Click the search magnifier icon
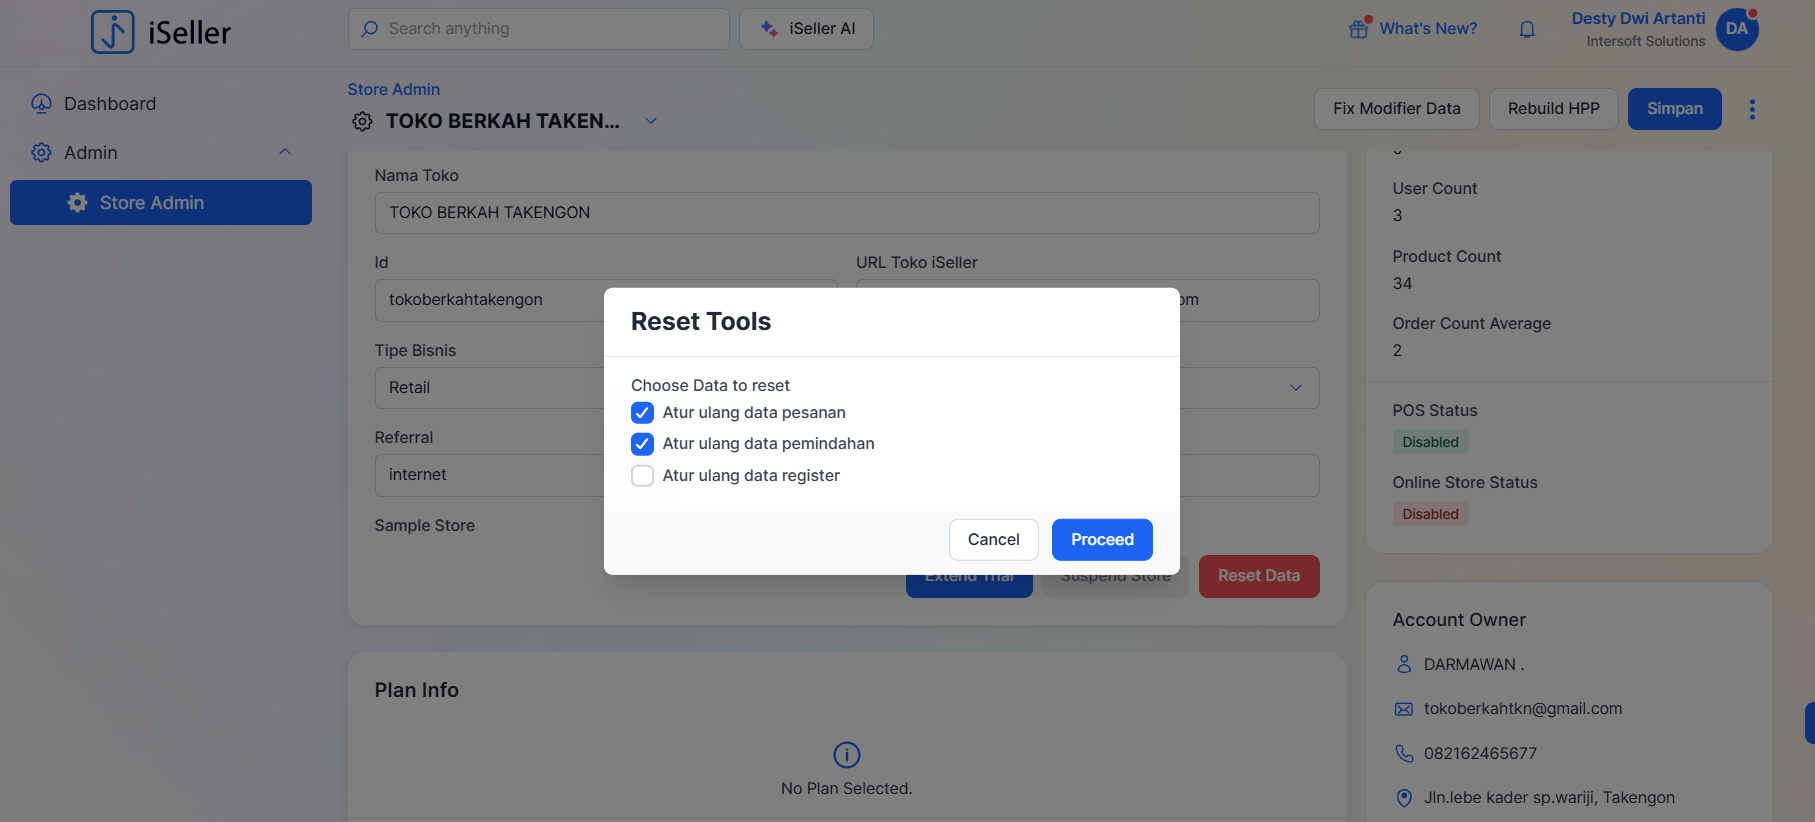 pyautogui.click(x=370, y=29)
